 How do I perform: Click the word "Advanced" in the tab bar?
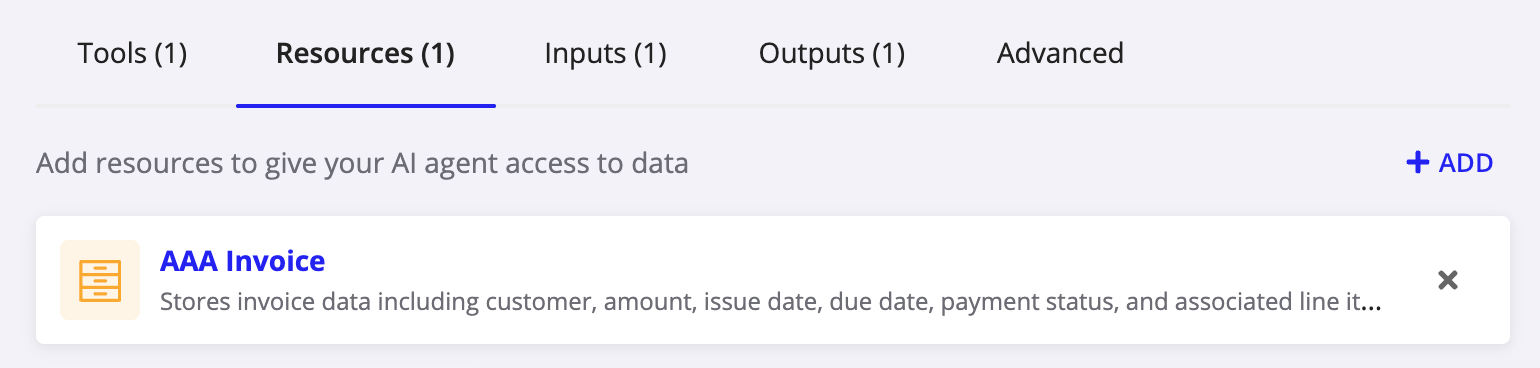pos(1060,53)
